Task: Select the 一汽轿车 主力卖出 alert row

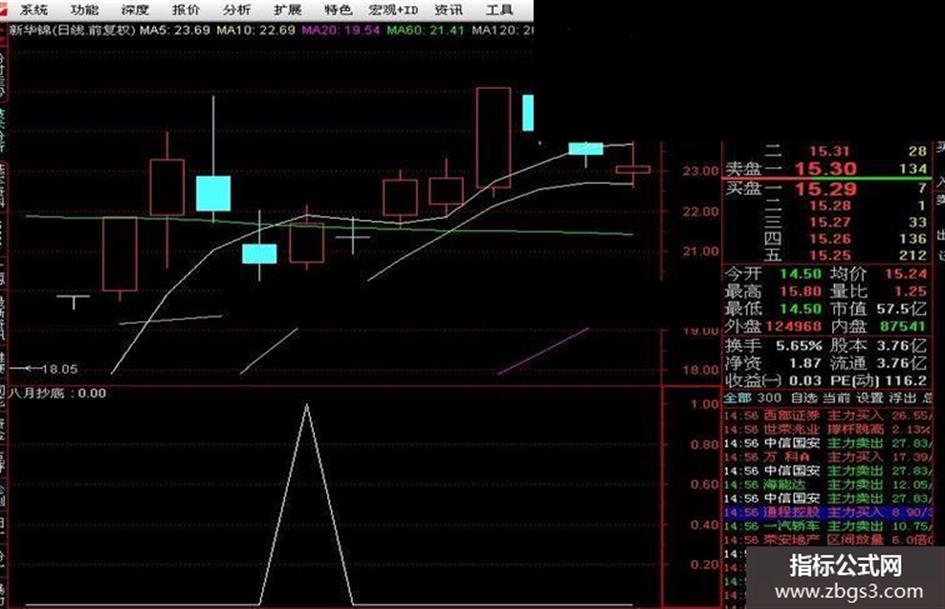Action: click(x=827, y=526)
